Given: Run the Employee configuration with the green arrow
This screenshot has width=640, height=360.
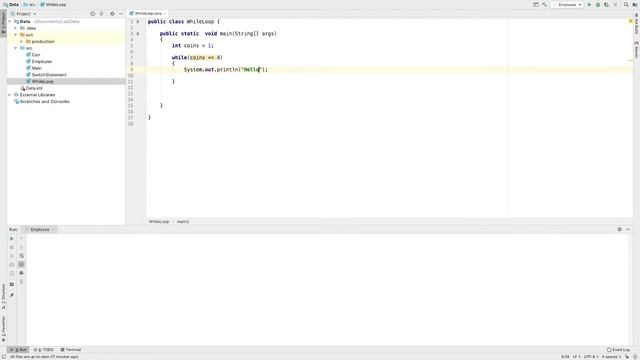Looking at the screenshot, I should [x=589, y=4].
